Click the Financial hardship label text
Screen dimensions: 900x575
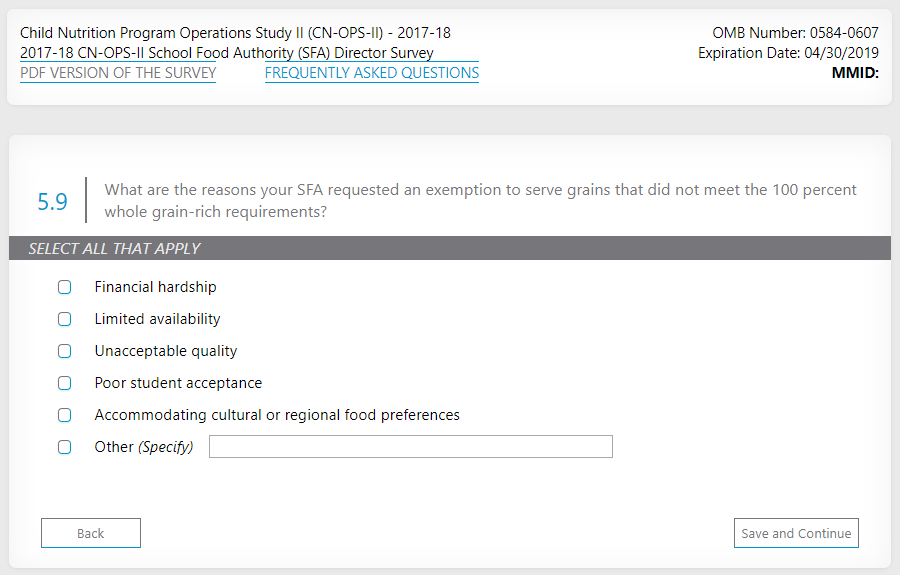coord(155,287)
